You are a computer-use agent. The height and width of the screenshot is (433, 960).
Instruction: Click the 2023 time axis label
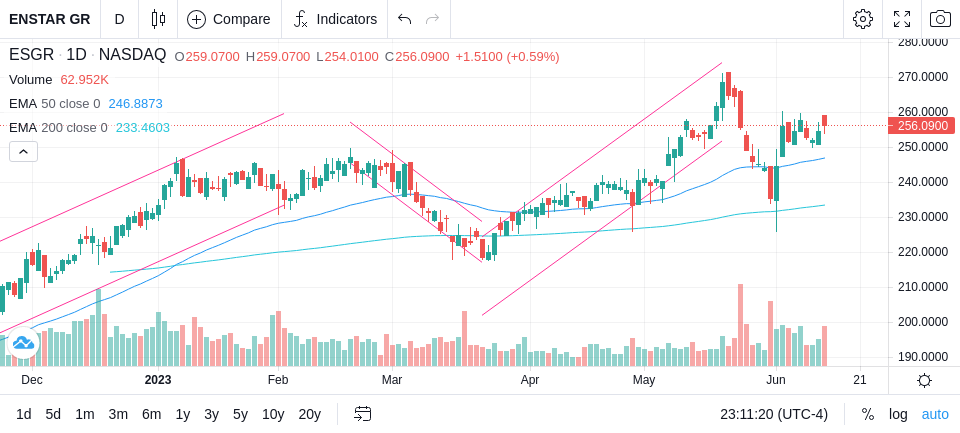coord(158,380)
